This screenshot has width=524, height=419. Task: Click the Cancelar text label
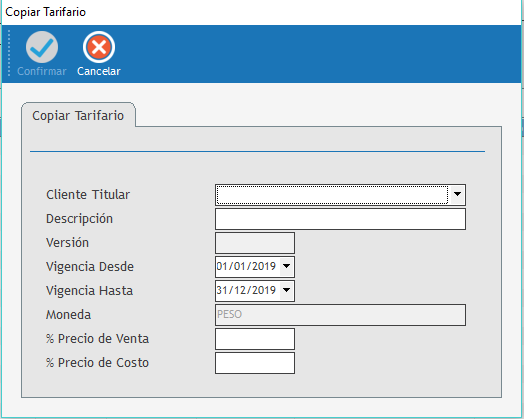[99, 71]
